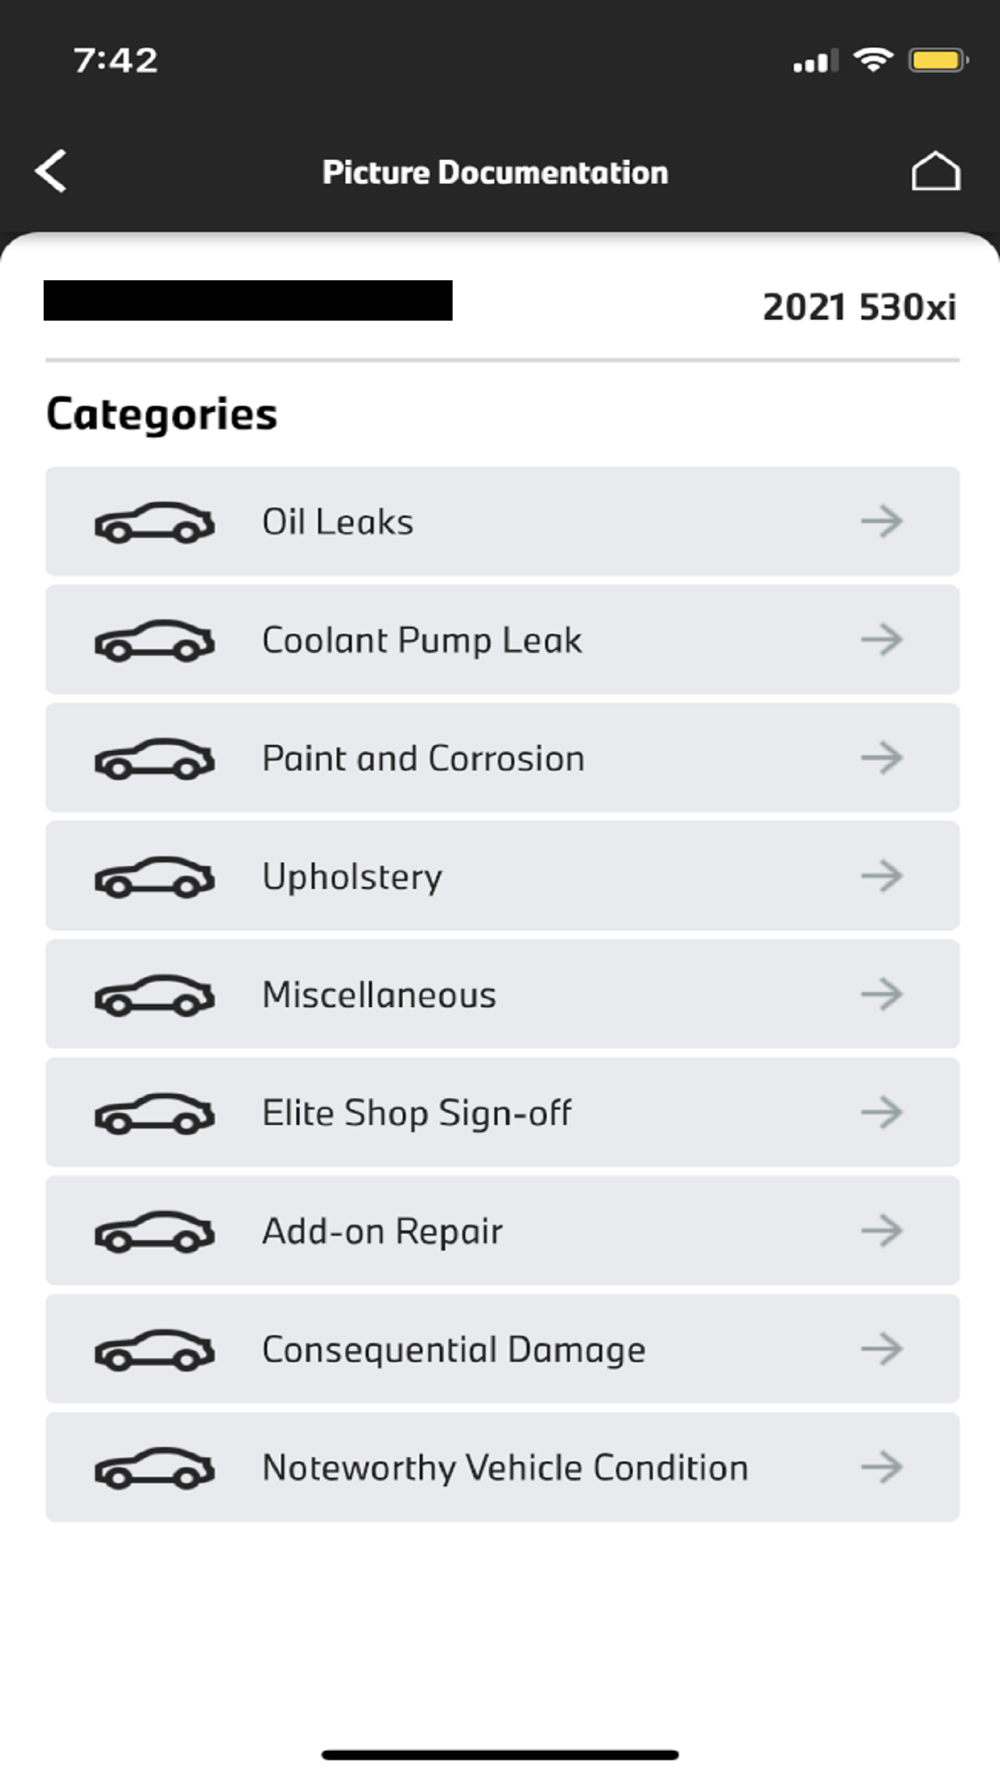Tap the car icon beside Coolant Pump Leak

click(x=154, y=640)
